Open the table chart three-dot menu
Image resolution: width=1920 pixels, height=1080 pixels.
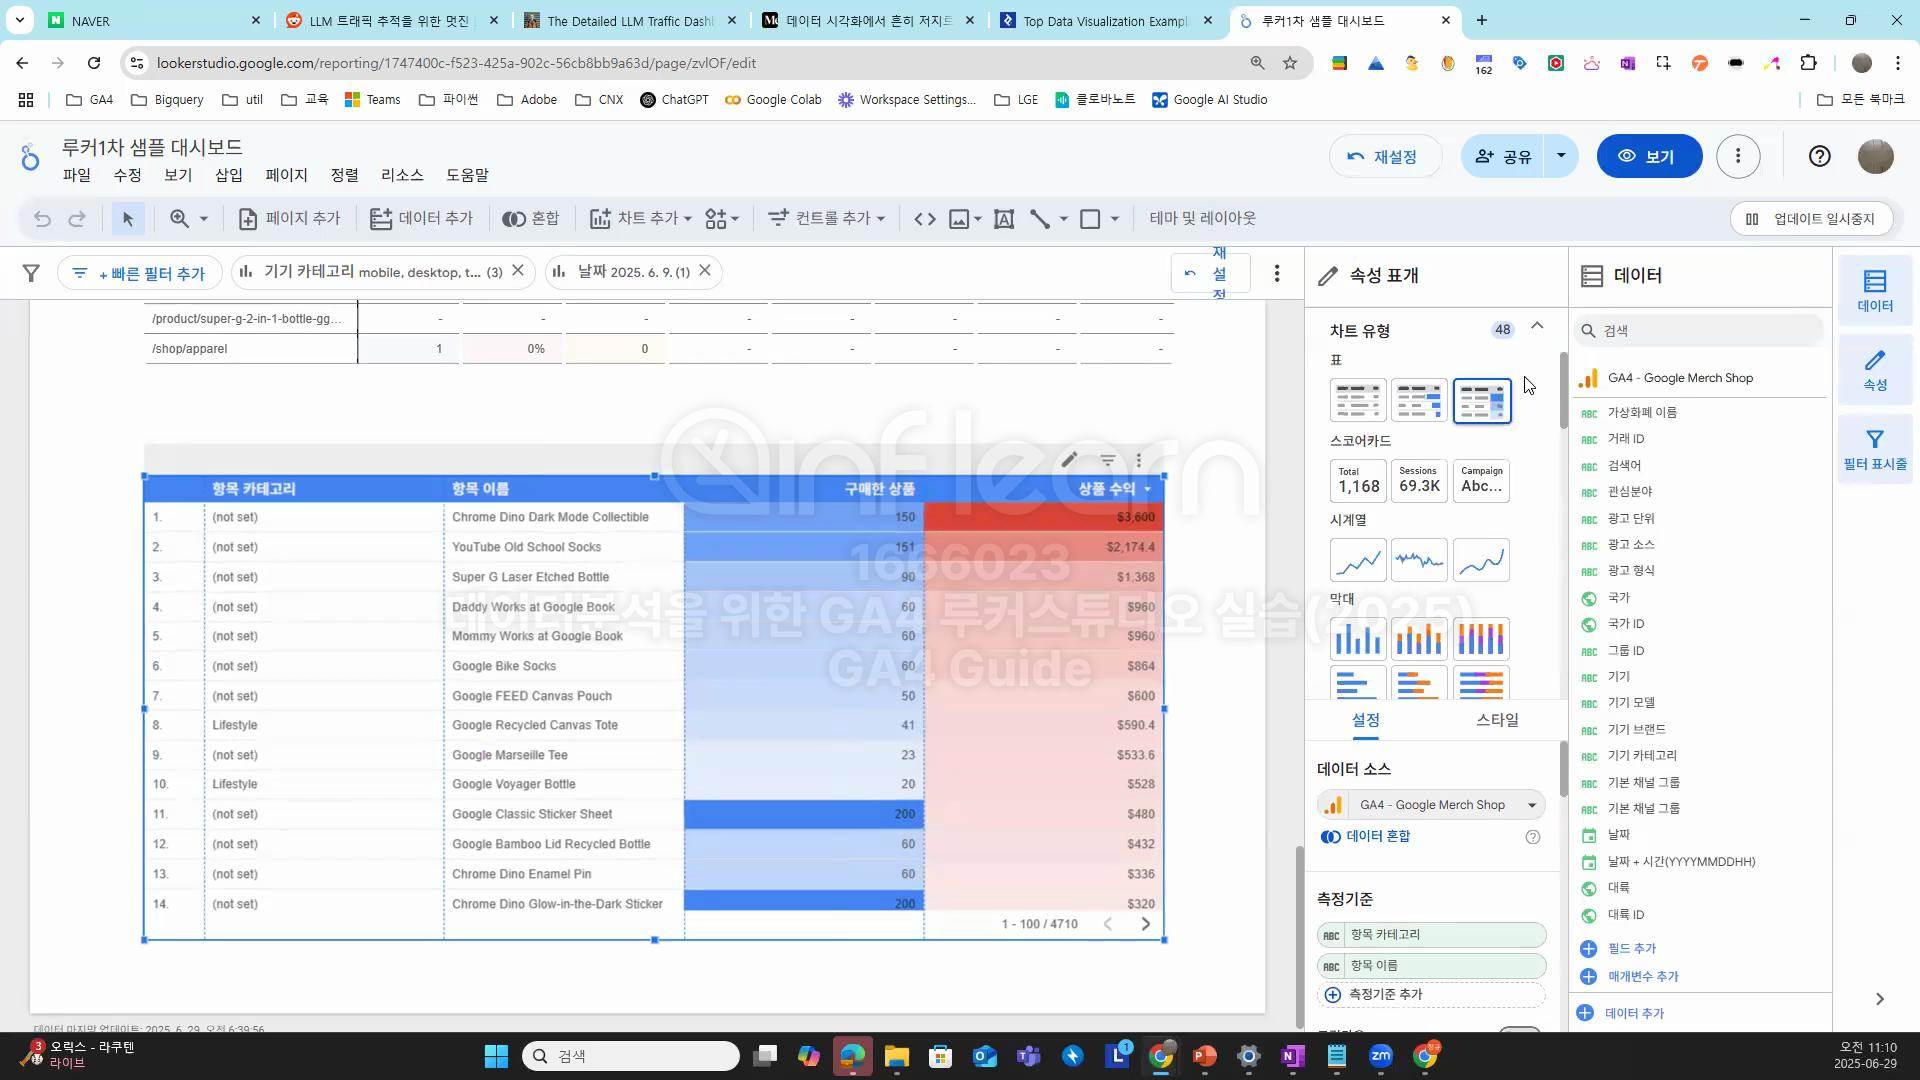coord(1139,460)
